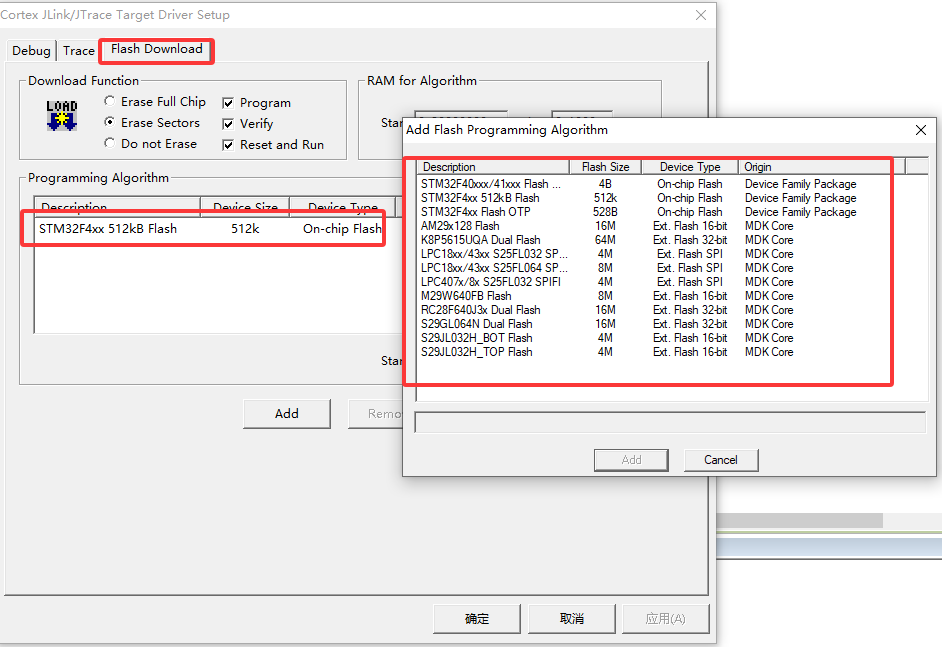Click MDK Core origin of AM29x128 row

769,226
